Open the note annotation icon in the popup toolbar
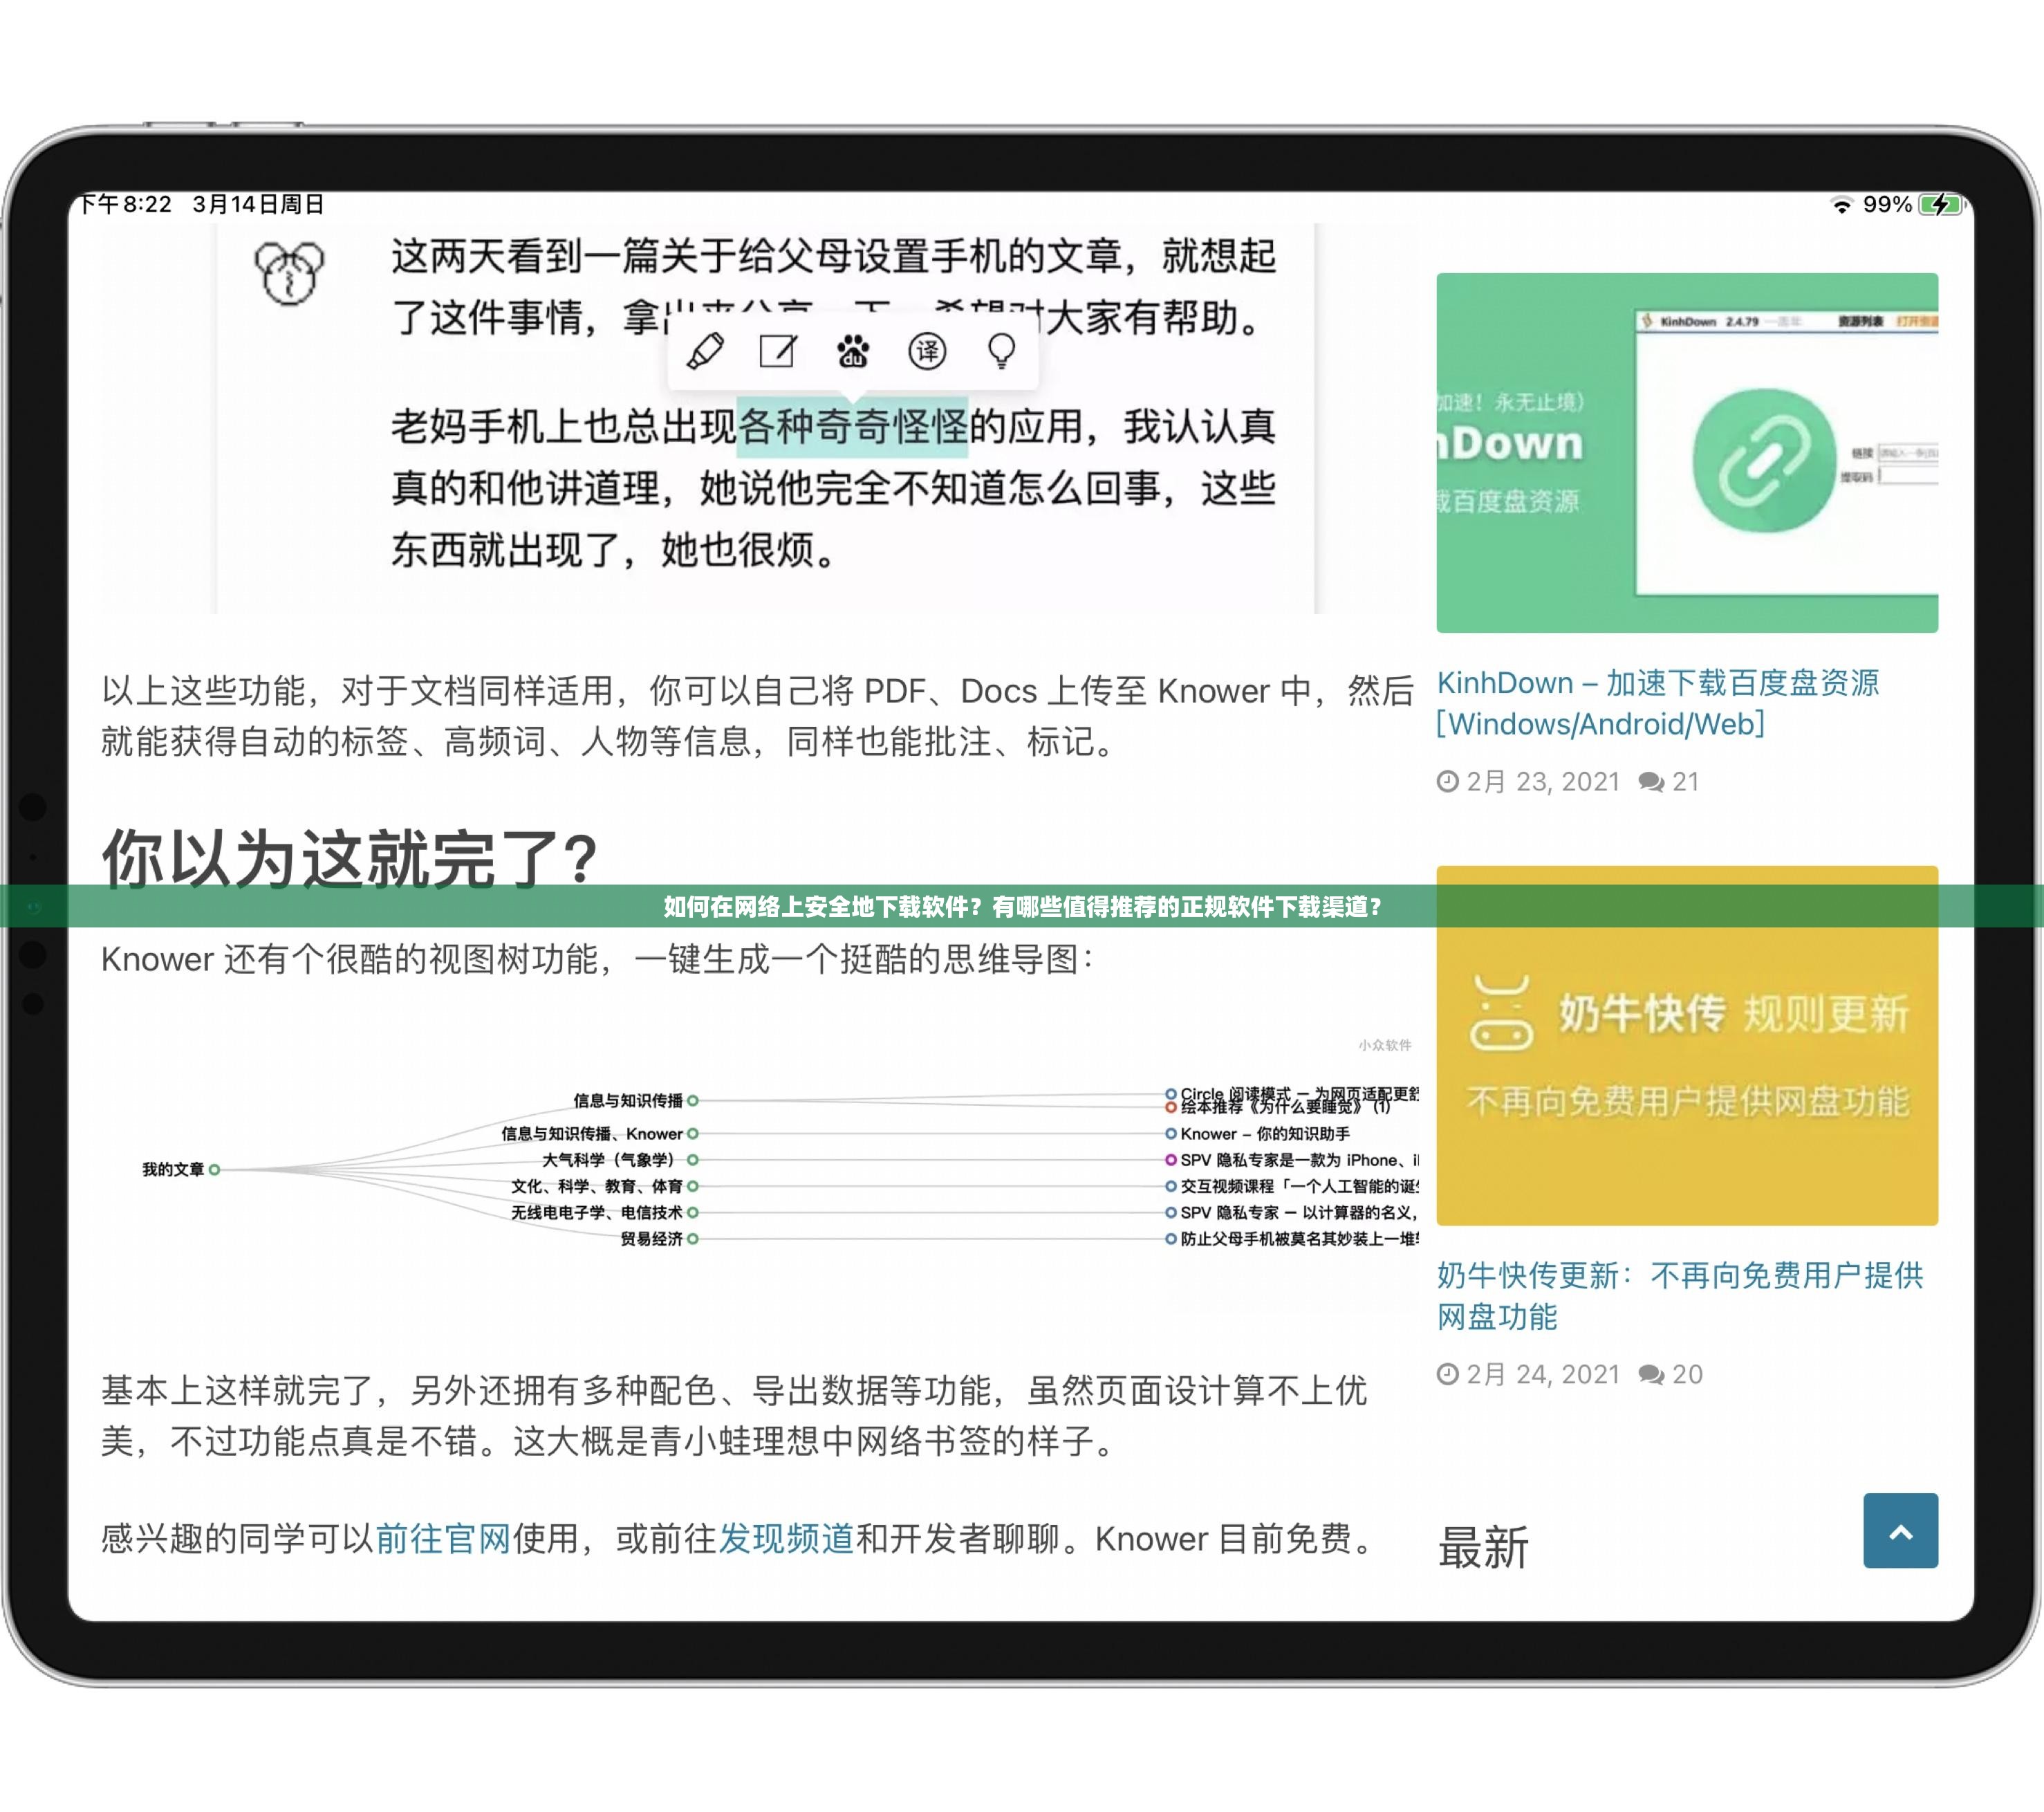This screenshot has height=1812, width=2044. click(777, 350)
